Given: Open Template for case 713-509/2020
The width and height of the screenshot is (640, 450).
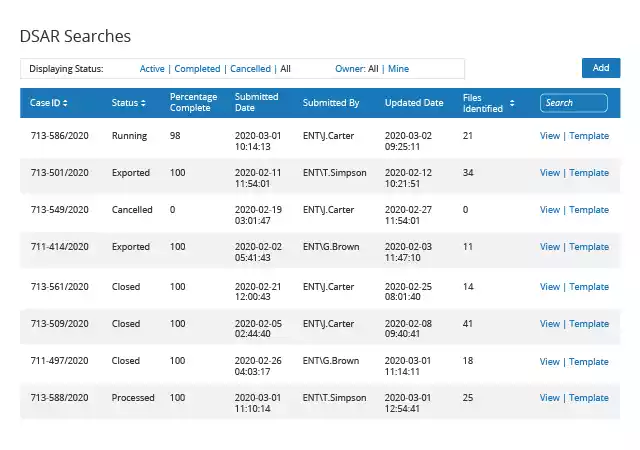Looking at the screenshot, I should 589,323.
